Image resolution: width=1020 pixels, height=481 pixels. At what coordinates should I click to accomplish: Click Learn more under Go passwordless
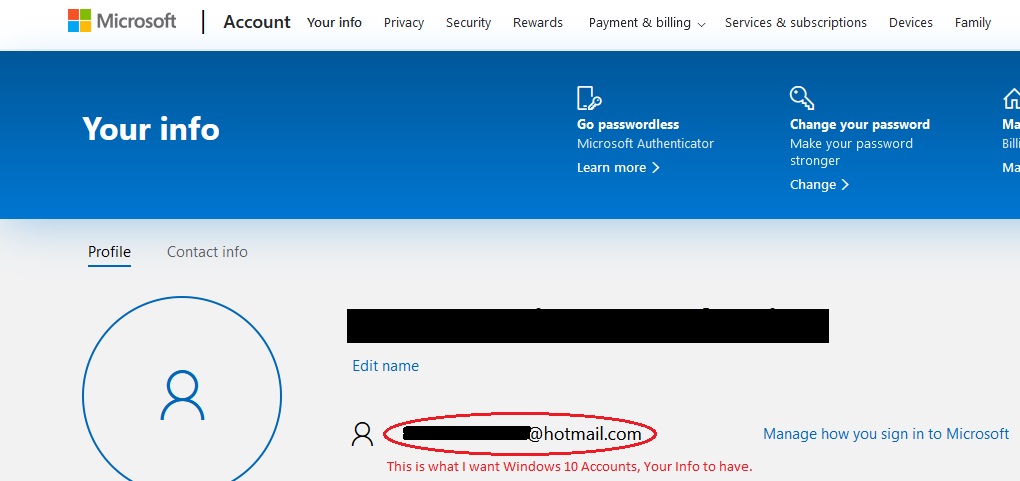coord(618,168)
